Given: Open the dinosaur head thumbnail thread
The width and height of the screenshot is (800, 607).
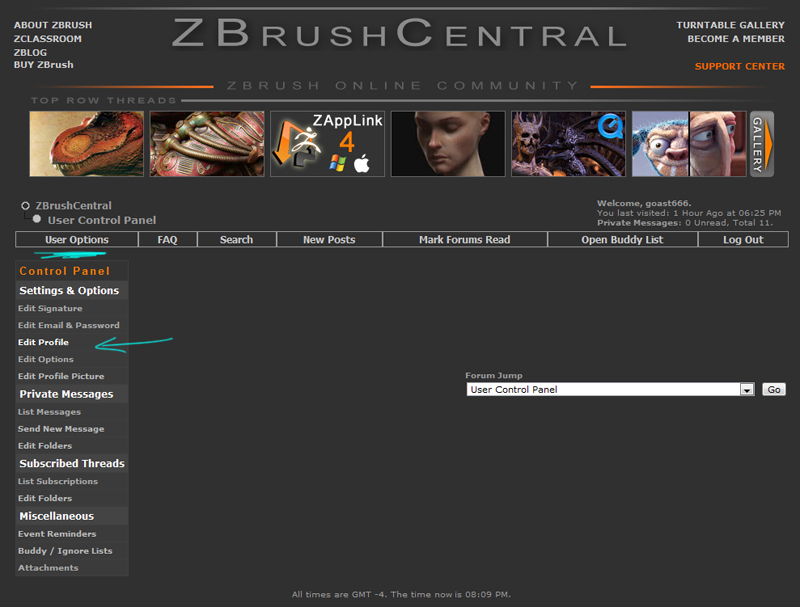Looking at the screenshot, I should [86, 144].
